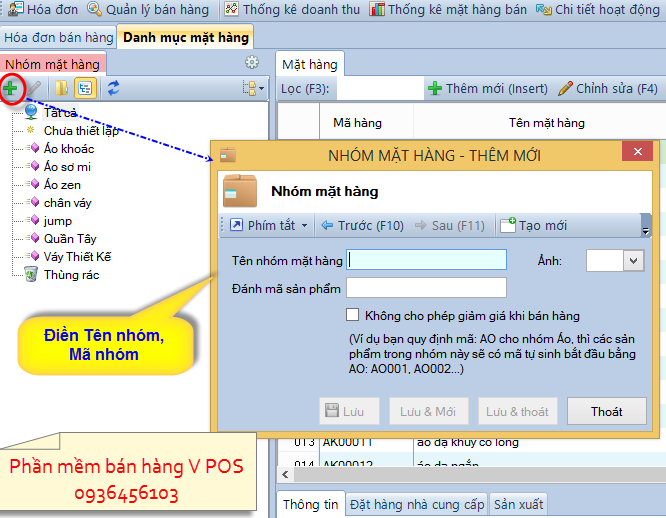
Task: Click the folder icon in group toolbar
Action: click(62, 89)
